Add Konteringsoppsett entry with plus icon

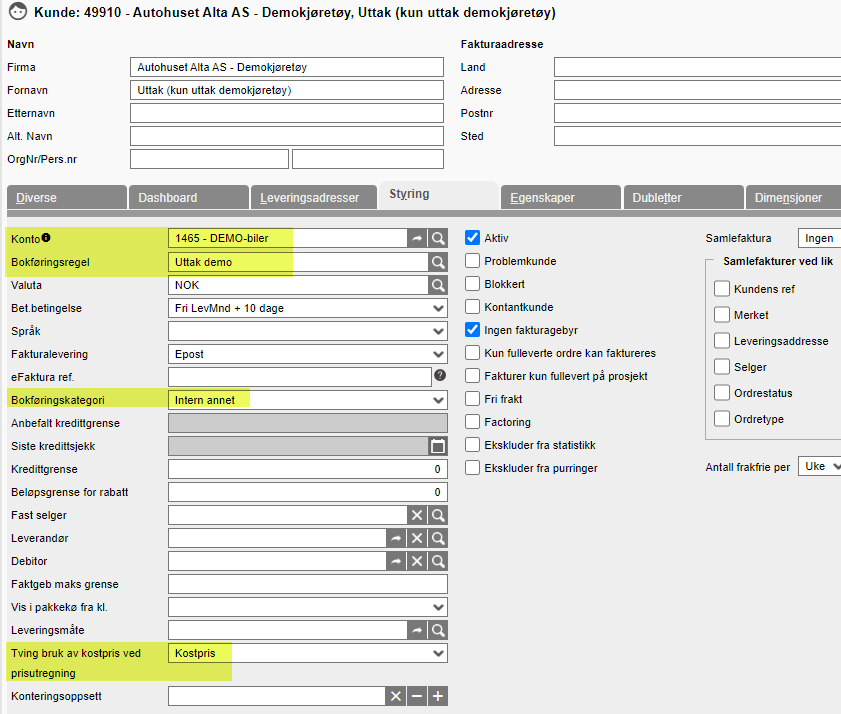pos(438,696)
